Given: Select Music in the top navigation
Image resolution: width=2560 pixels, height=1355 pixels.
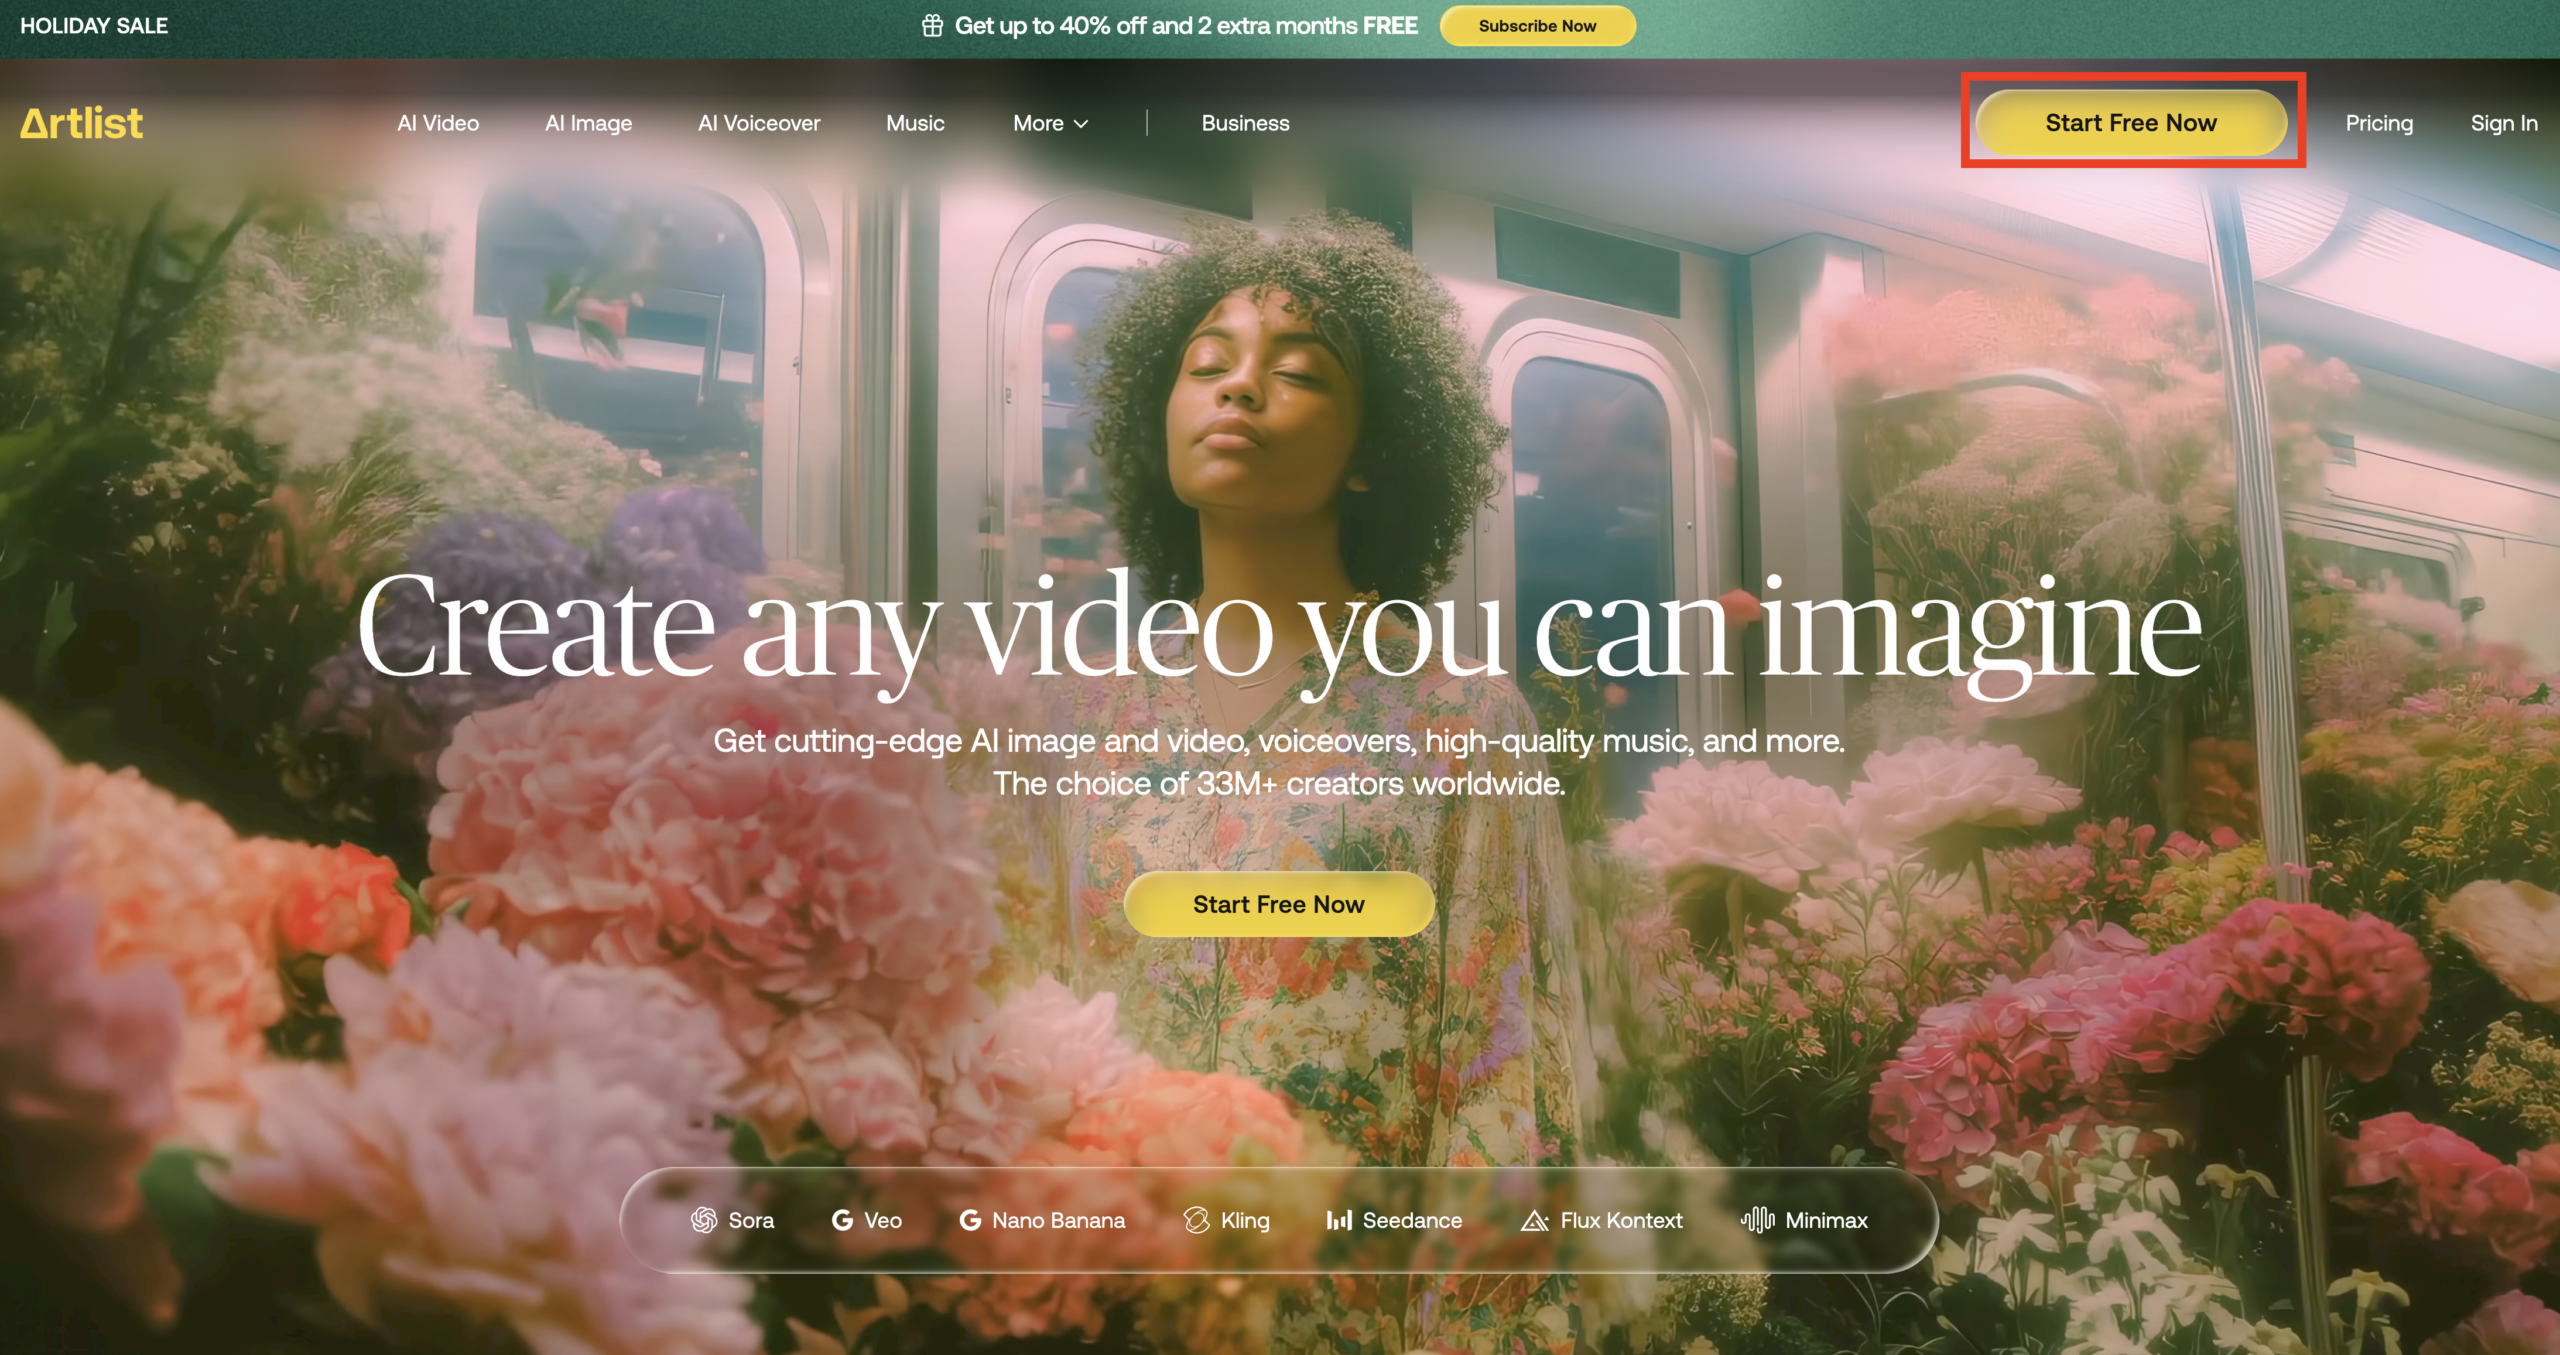Looking at the screenshot, I should 915,123.
